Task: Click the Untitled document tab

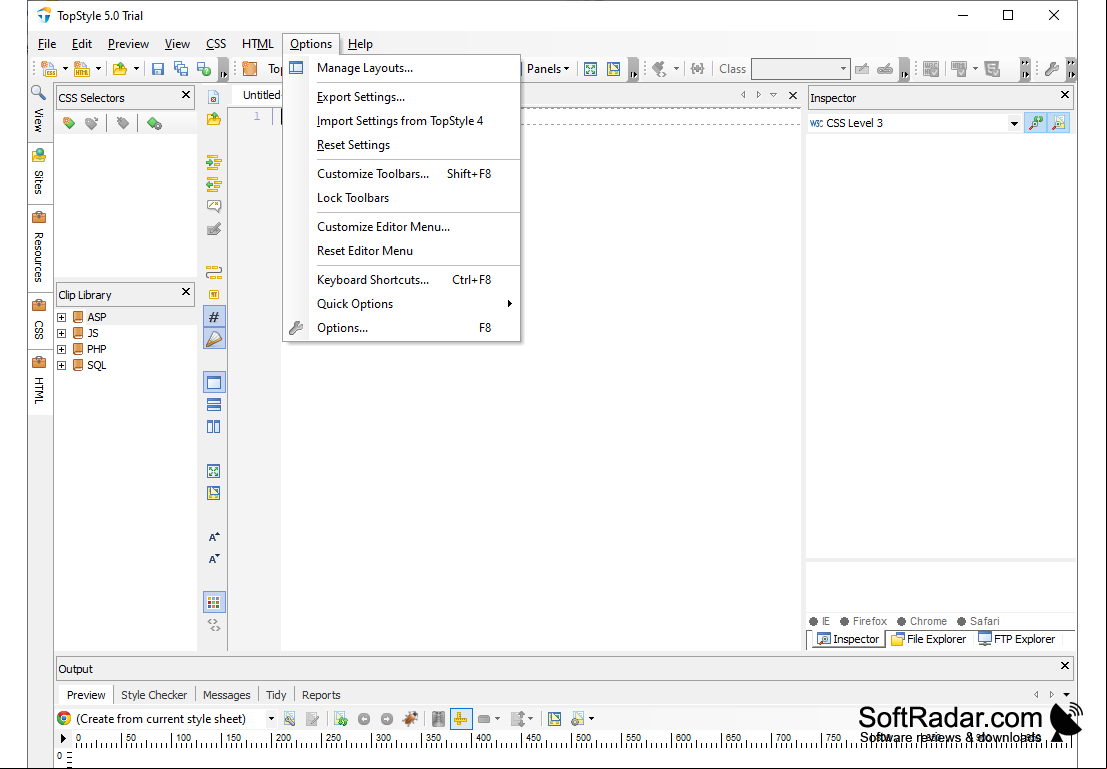Action: click(261, 95)
